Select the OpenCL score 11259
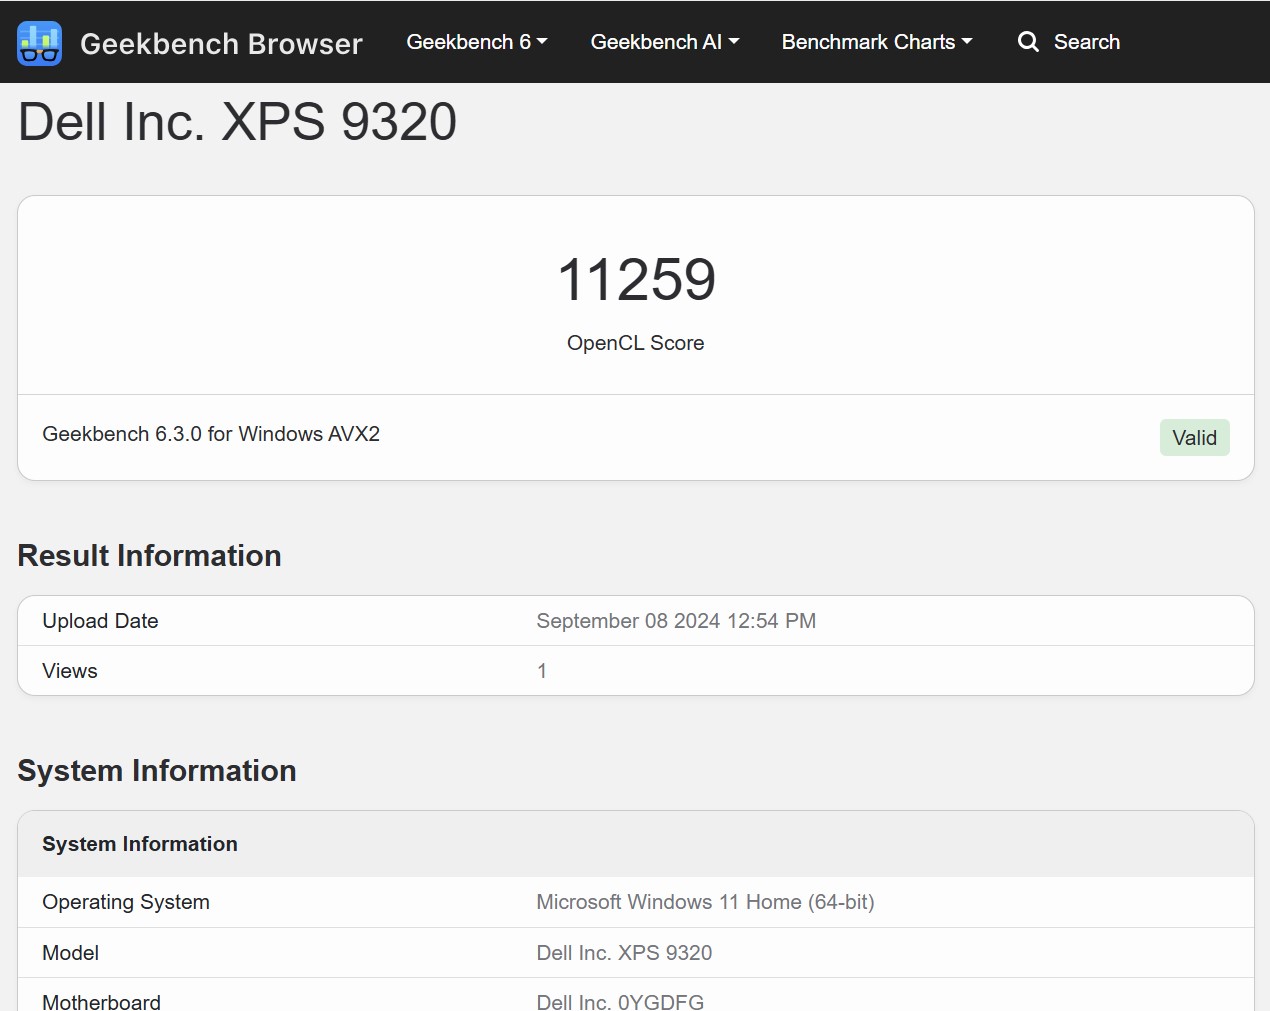 pos(636,279)
